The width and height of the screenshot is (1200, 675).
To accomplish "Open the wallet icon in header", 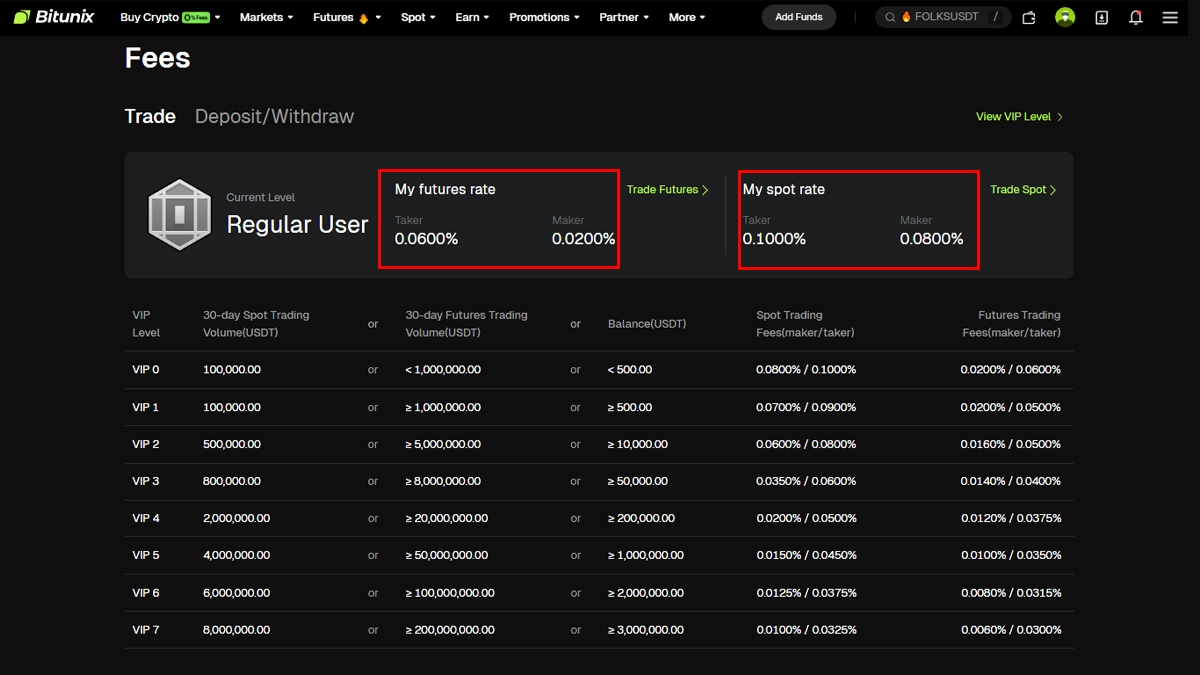I will point(1029,17).
